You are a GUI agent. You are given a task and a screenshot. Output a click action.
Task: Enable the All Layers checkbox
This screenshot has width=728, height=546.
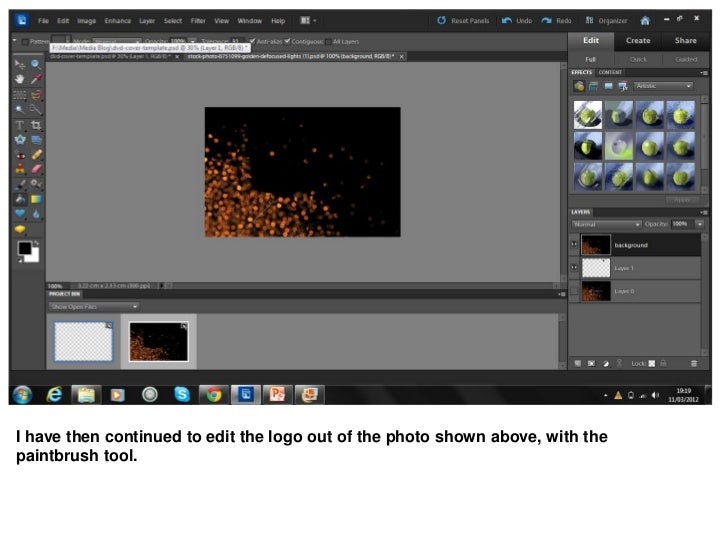tap(329, 42)
